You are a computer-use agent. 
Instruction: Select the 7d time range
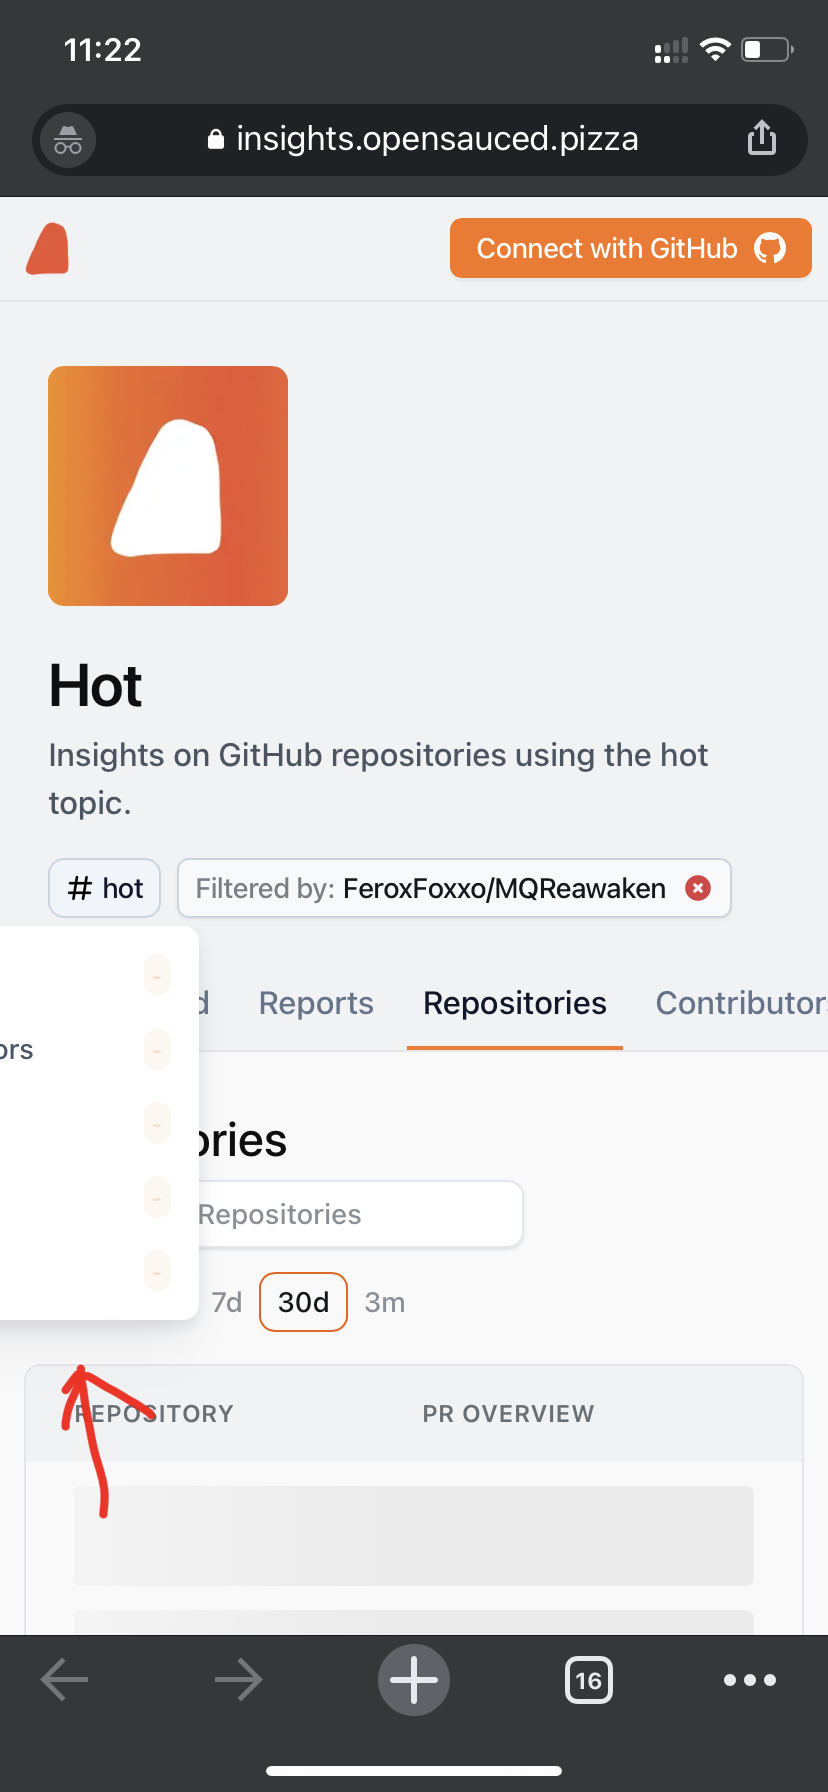(x=227, y=1302)
